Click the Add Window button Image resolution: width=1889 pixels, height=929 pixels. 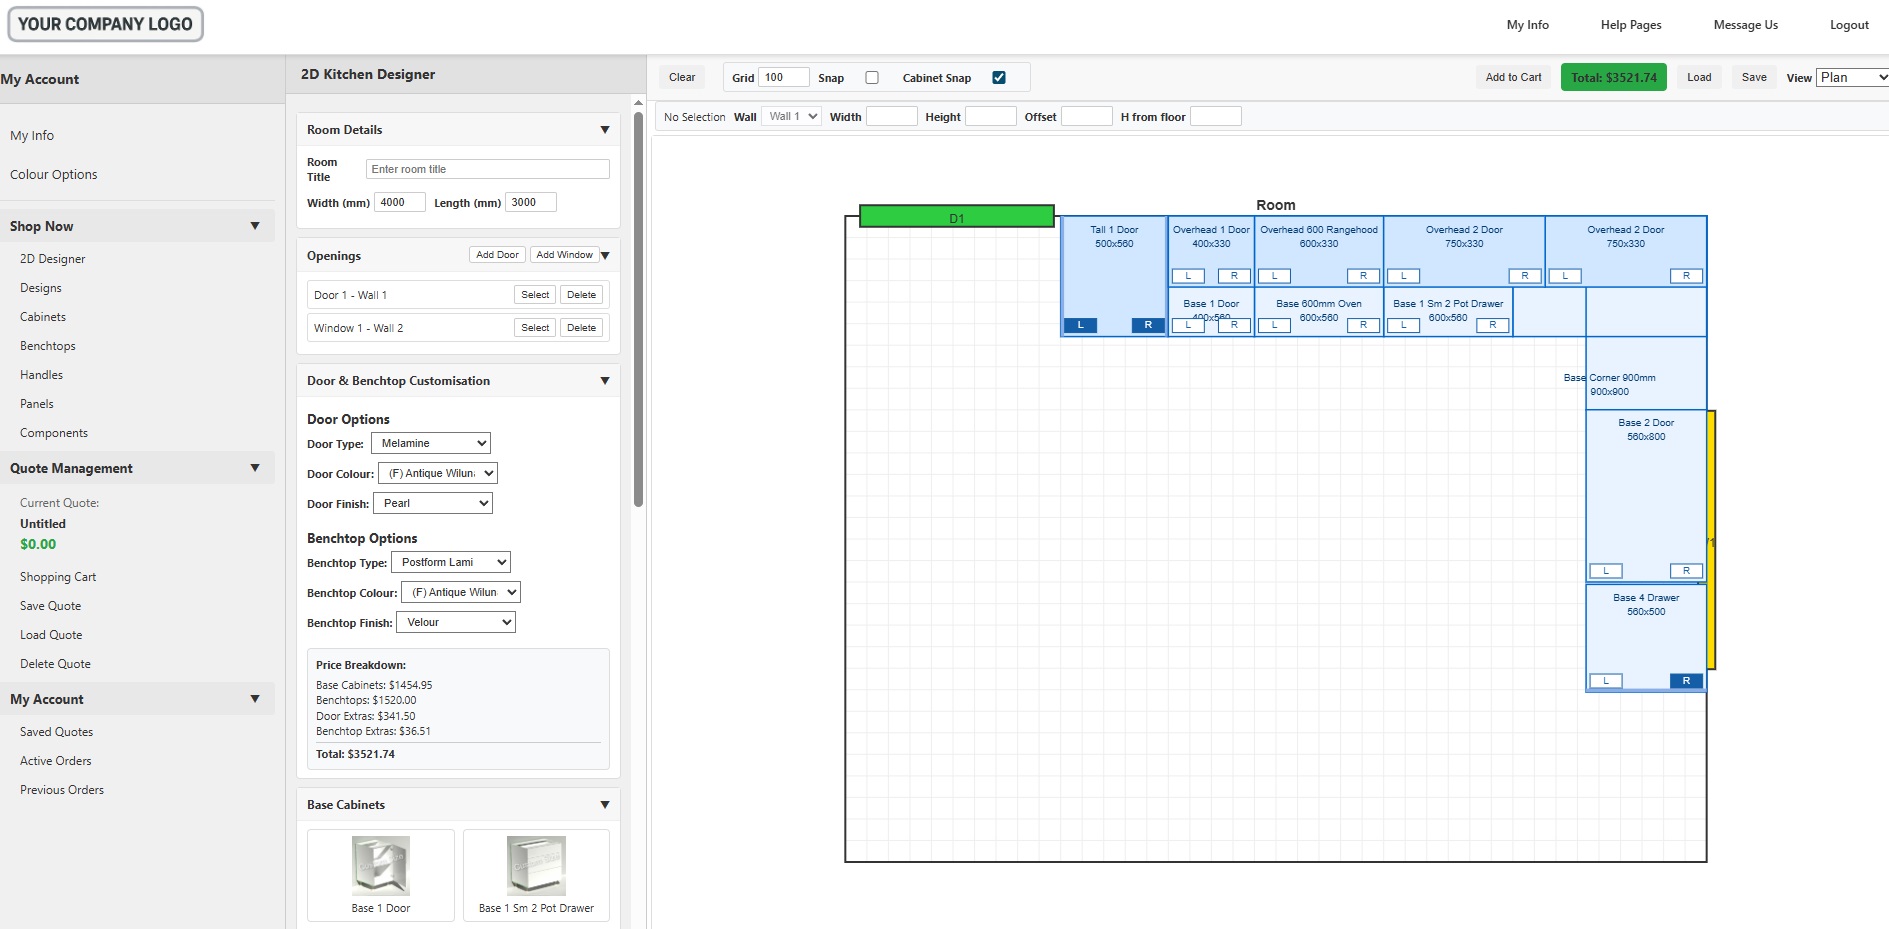564,255
